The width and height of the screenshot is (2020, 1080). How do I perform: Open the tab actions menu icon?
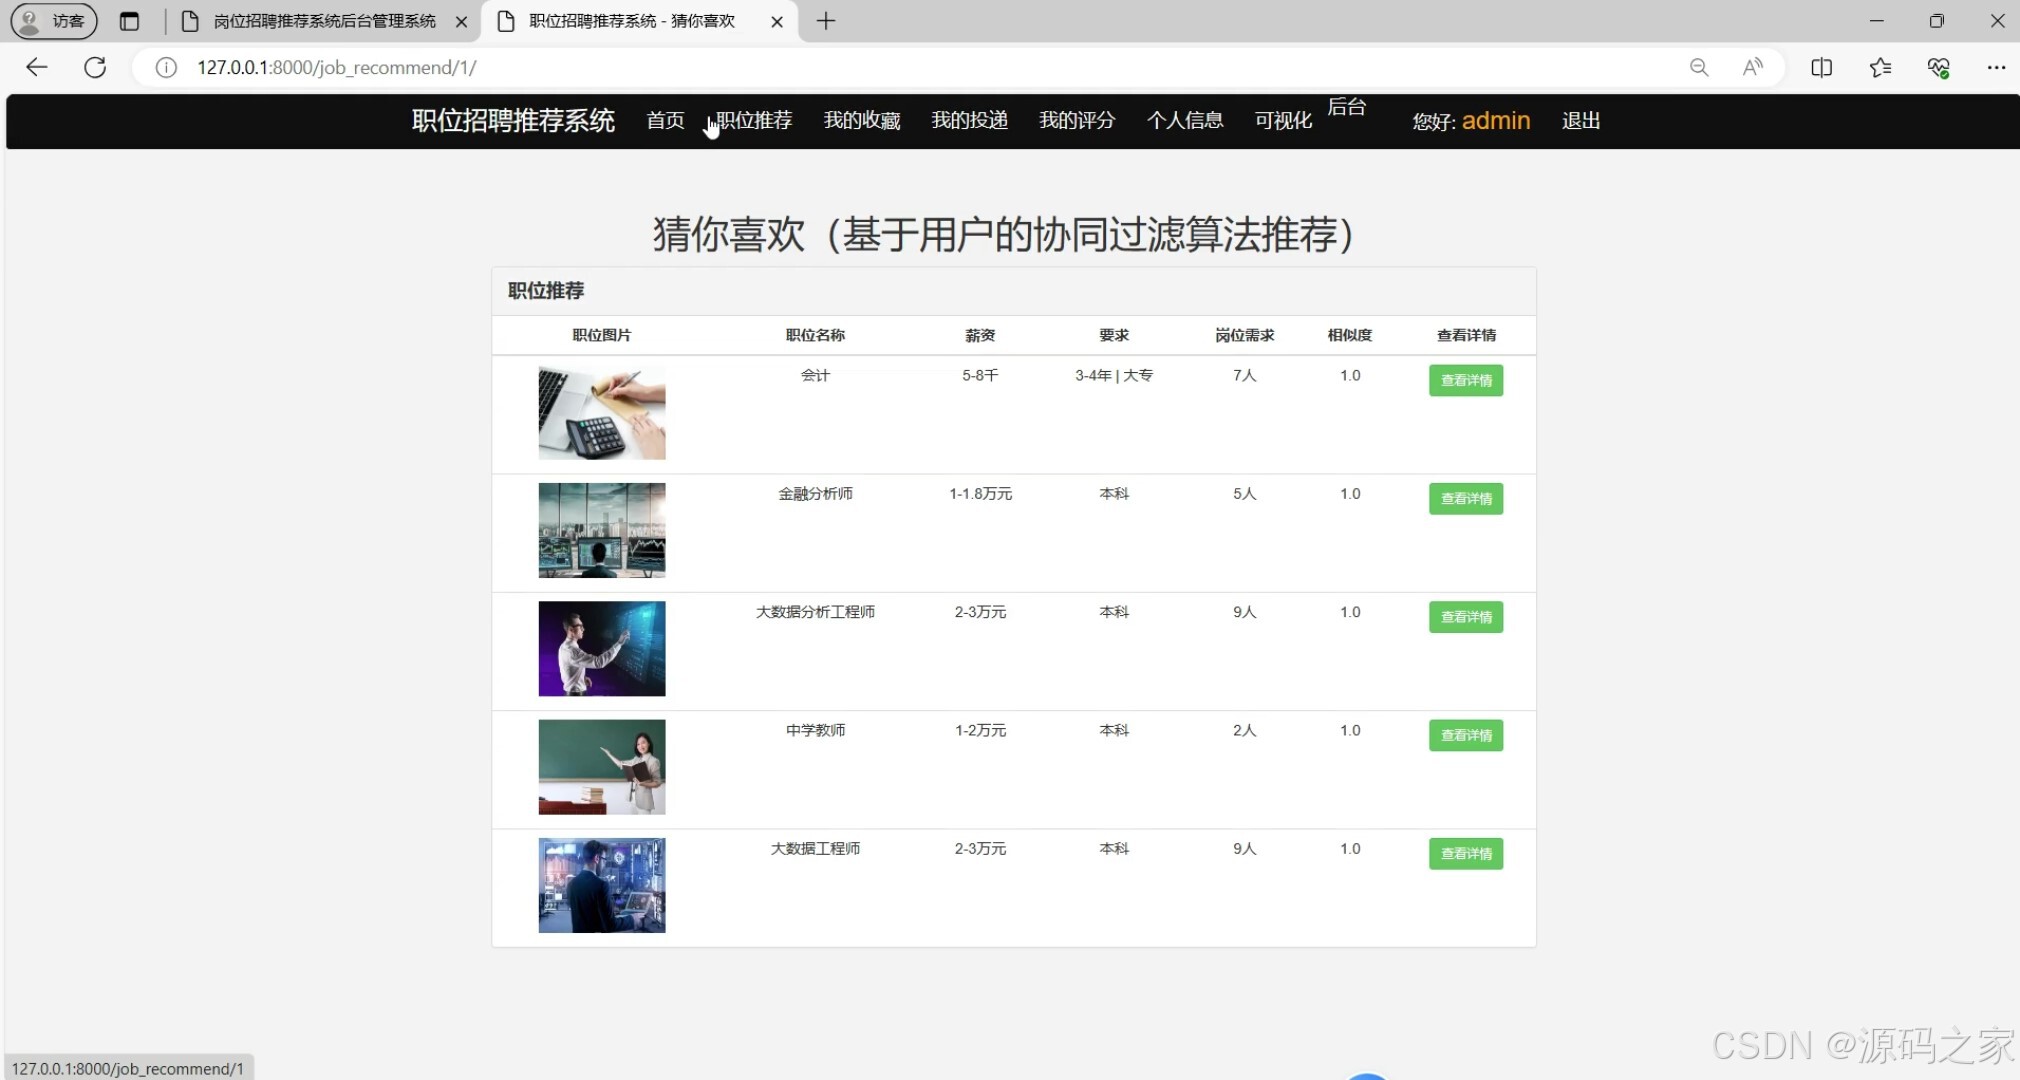tap(130, 21)
